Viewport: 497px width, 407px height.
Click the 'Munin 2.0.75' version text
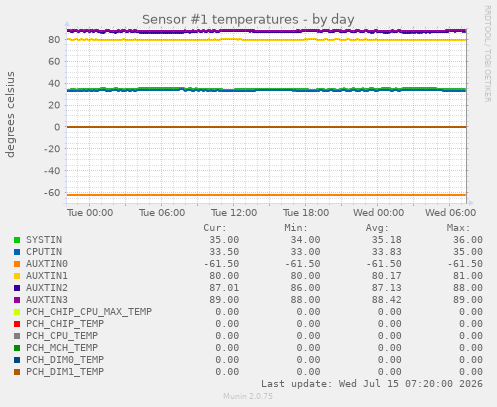click(248, 396)
